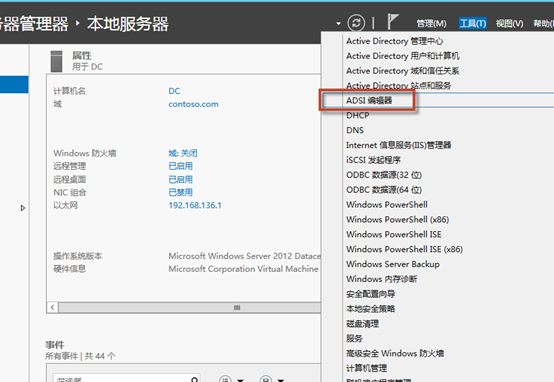This screenshot has height=382, width=554.
Task: Open 磁盘清理
Action: pos(363,323)
